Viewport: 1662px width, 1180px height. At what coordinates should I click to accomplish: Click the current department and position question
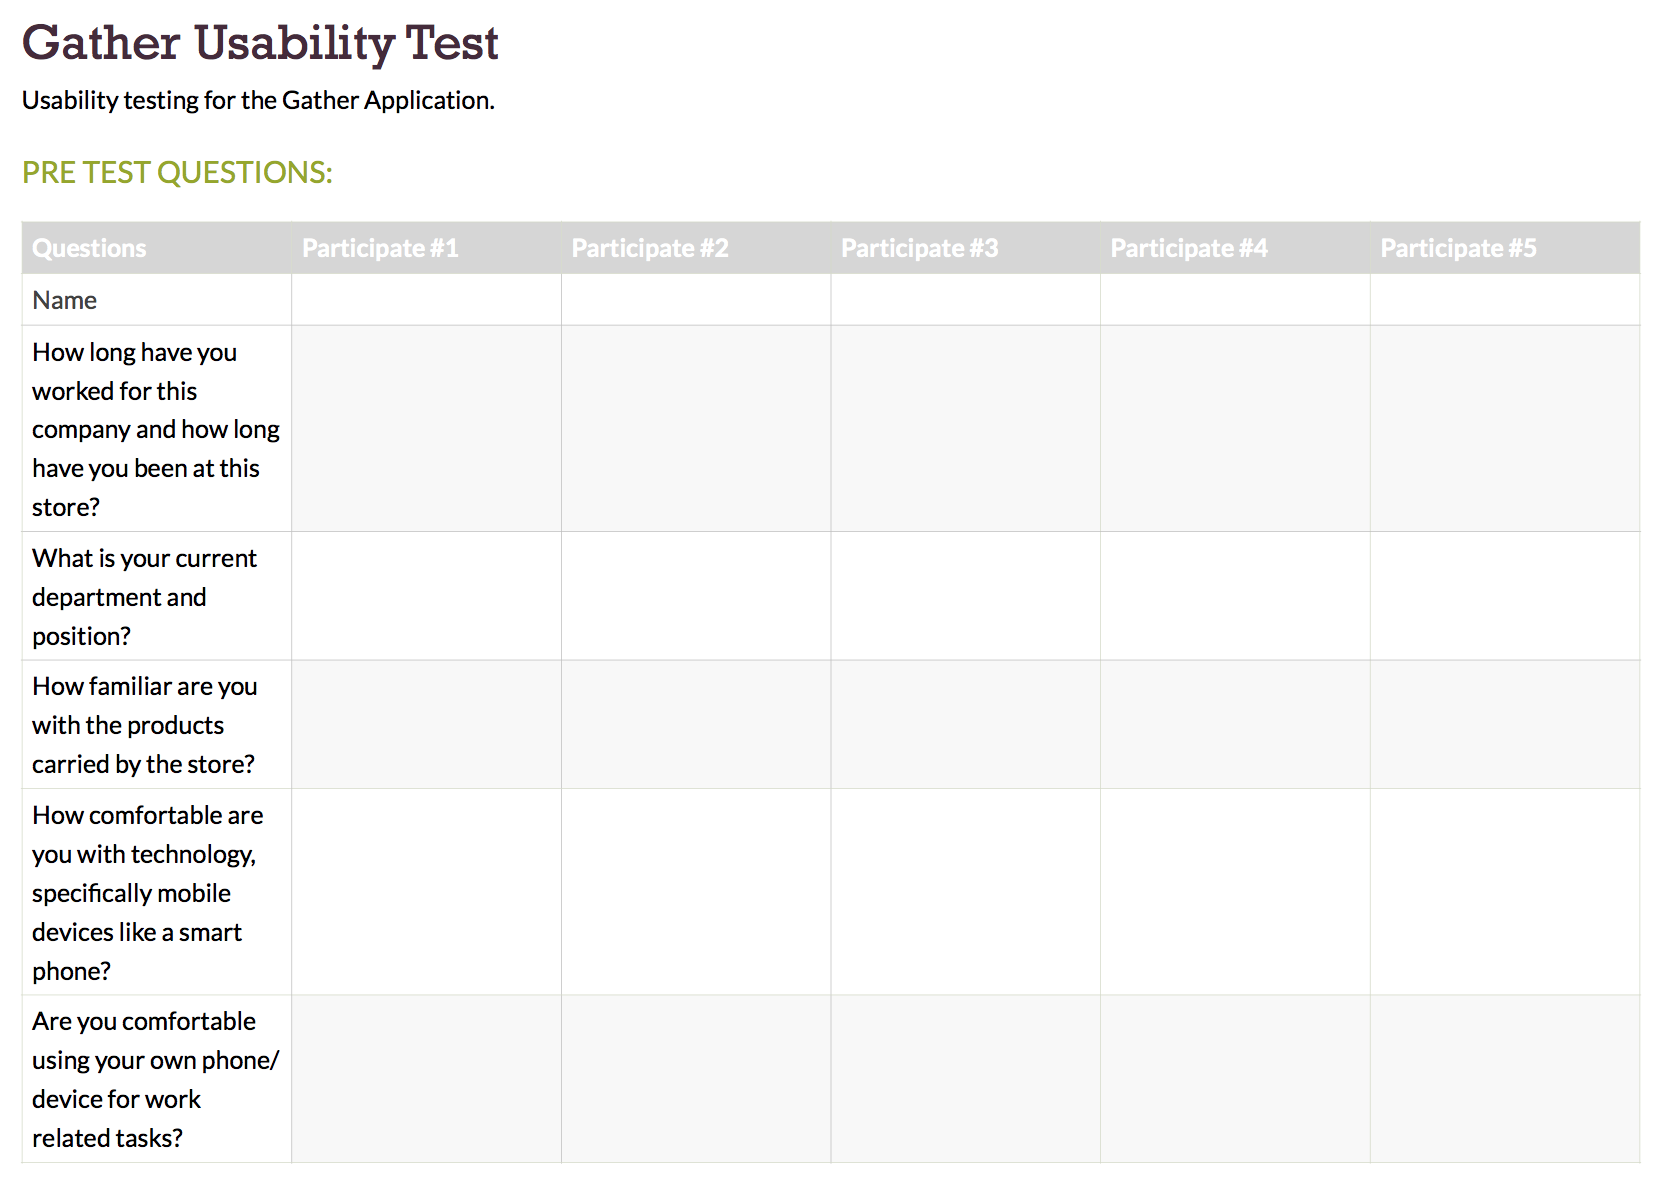(x=144, y=596)
